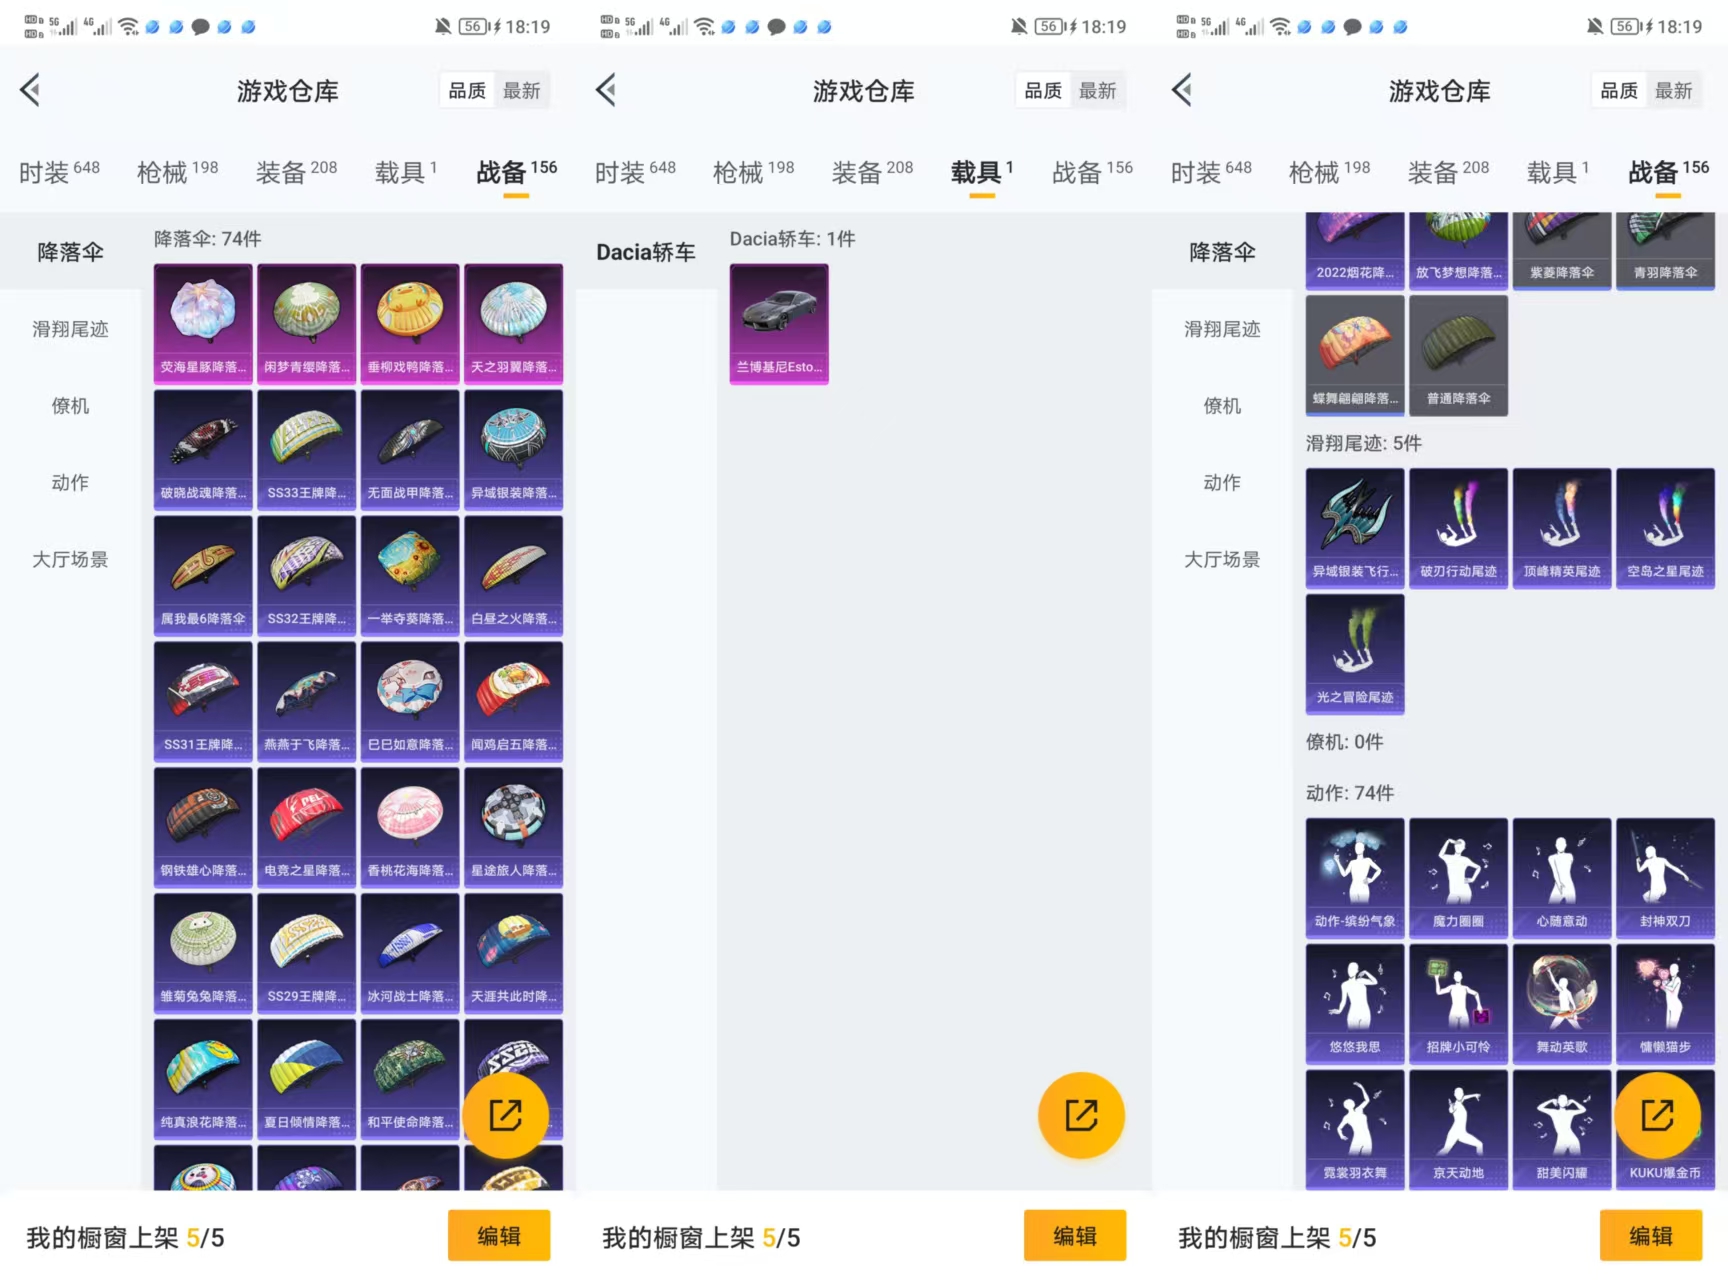View the 巳巳如意 parachute
This screenshot has width=1728, height=1280.
[x=410, y=702]
